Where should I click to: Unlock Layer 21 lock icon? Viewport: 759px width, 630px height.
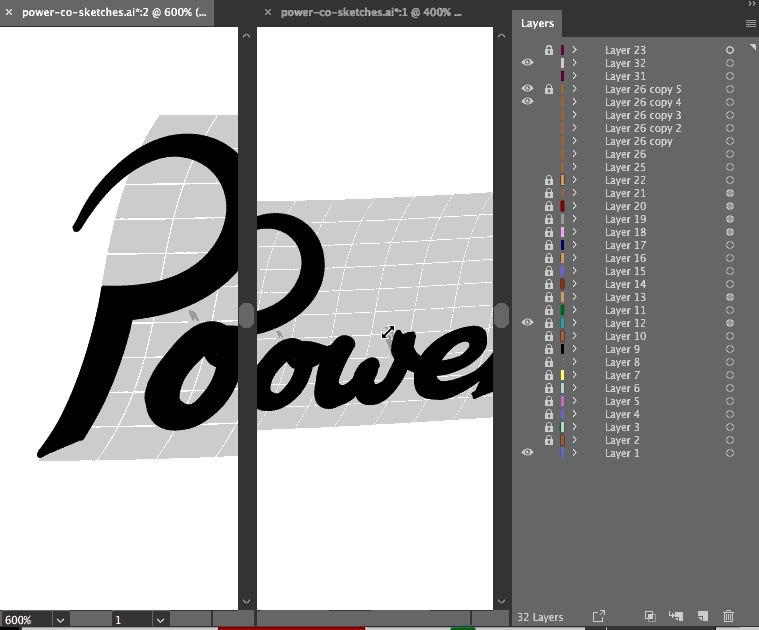(x=548, y=193)
